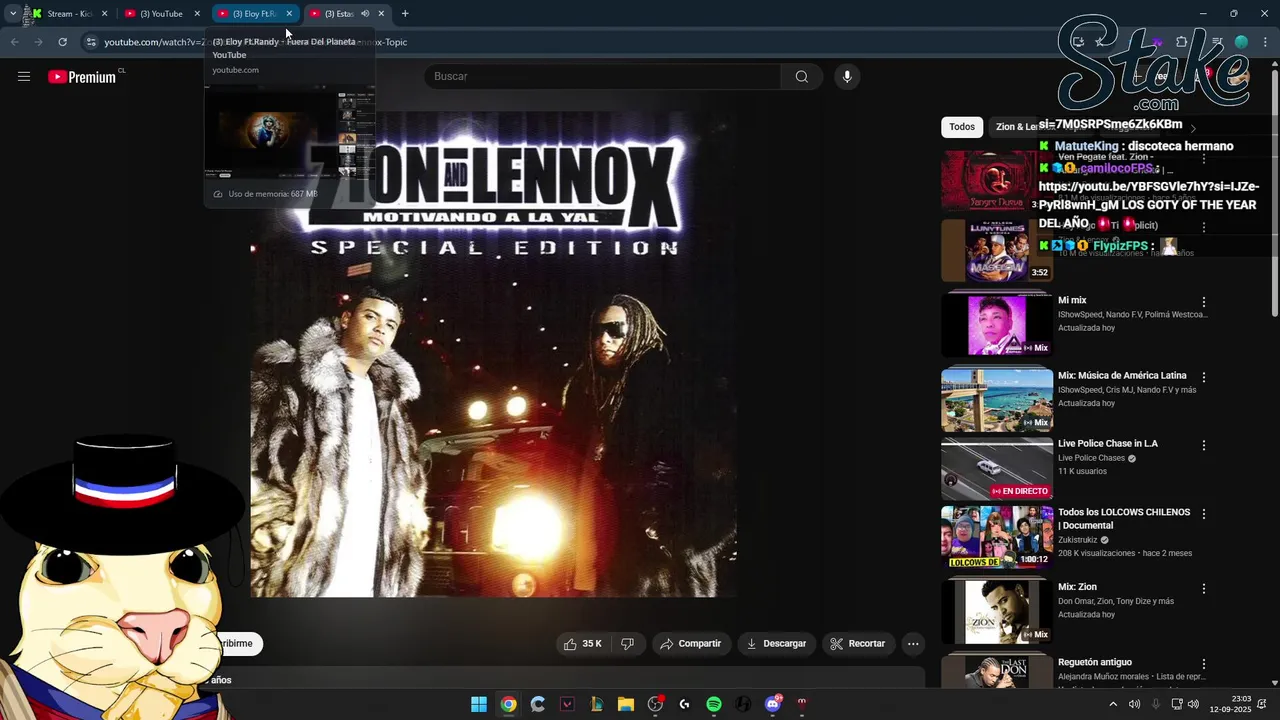Open options for Reguetón antiguo playlist

tap(1204, 664)
